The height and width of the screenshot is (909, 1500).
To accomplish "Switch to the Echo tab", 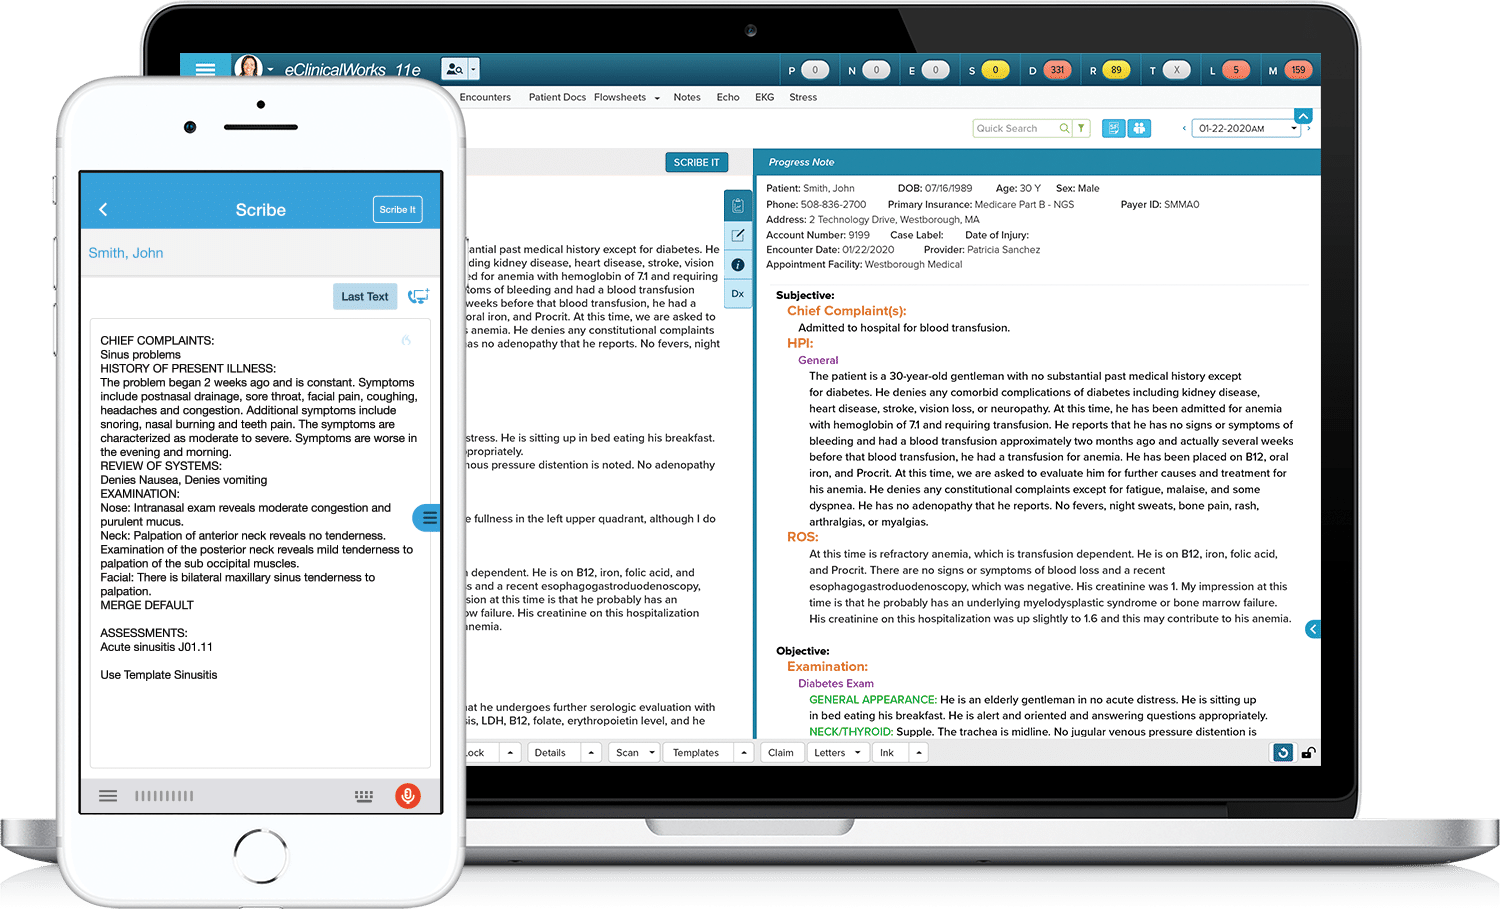I will coord(728,97).
